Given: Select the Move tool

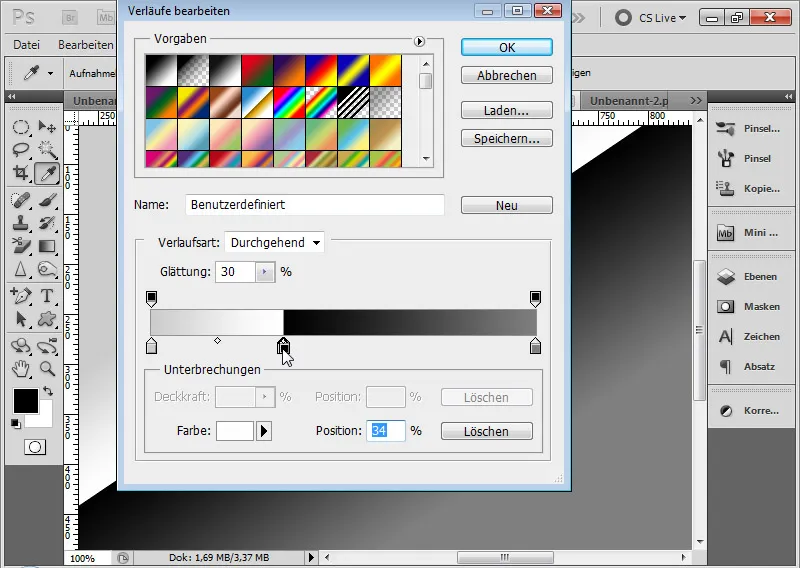Looking at the screenshot, I should (47, 127).
